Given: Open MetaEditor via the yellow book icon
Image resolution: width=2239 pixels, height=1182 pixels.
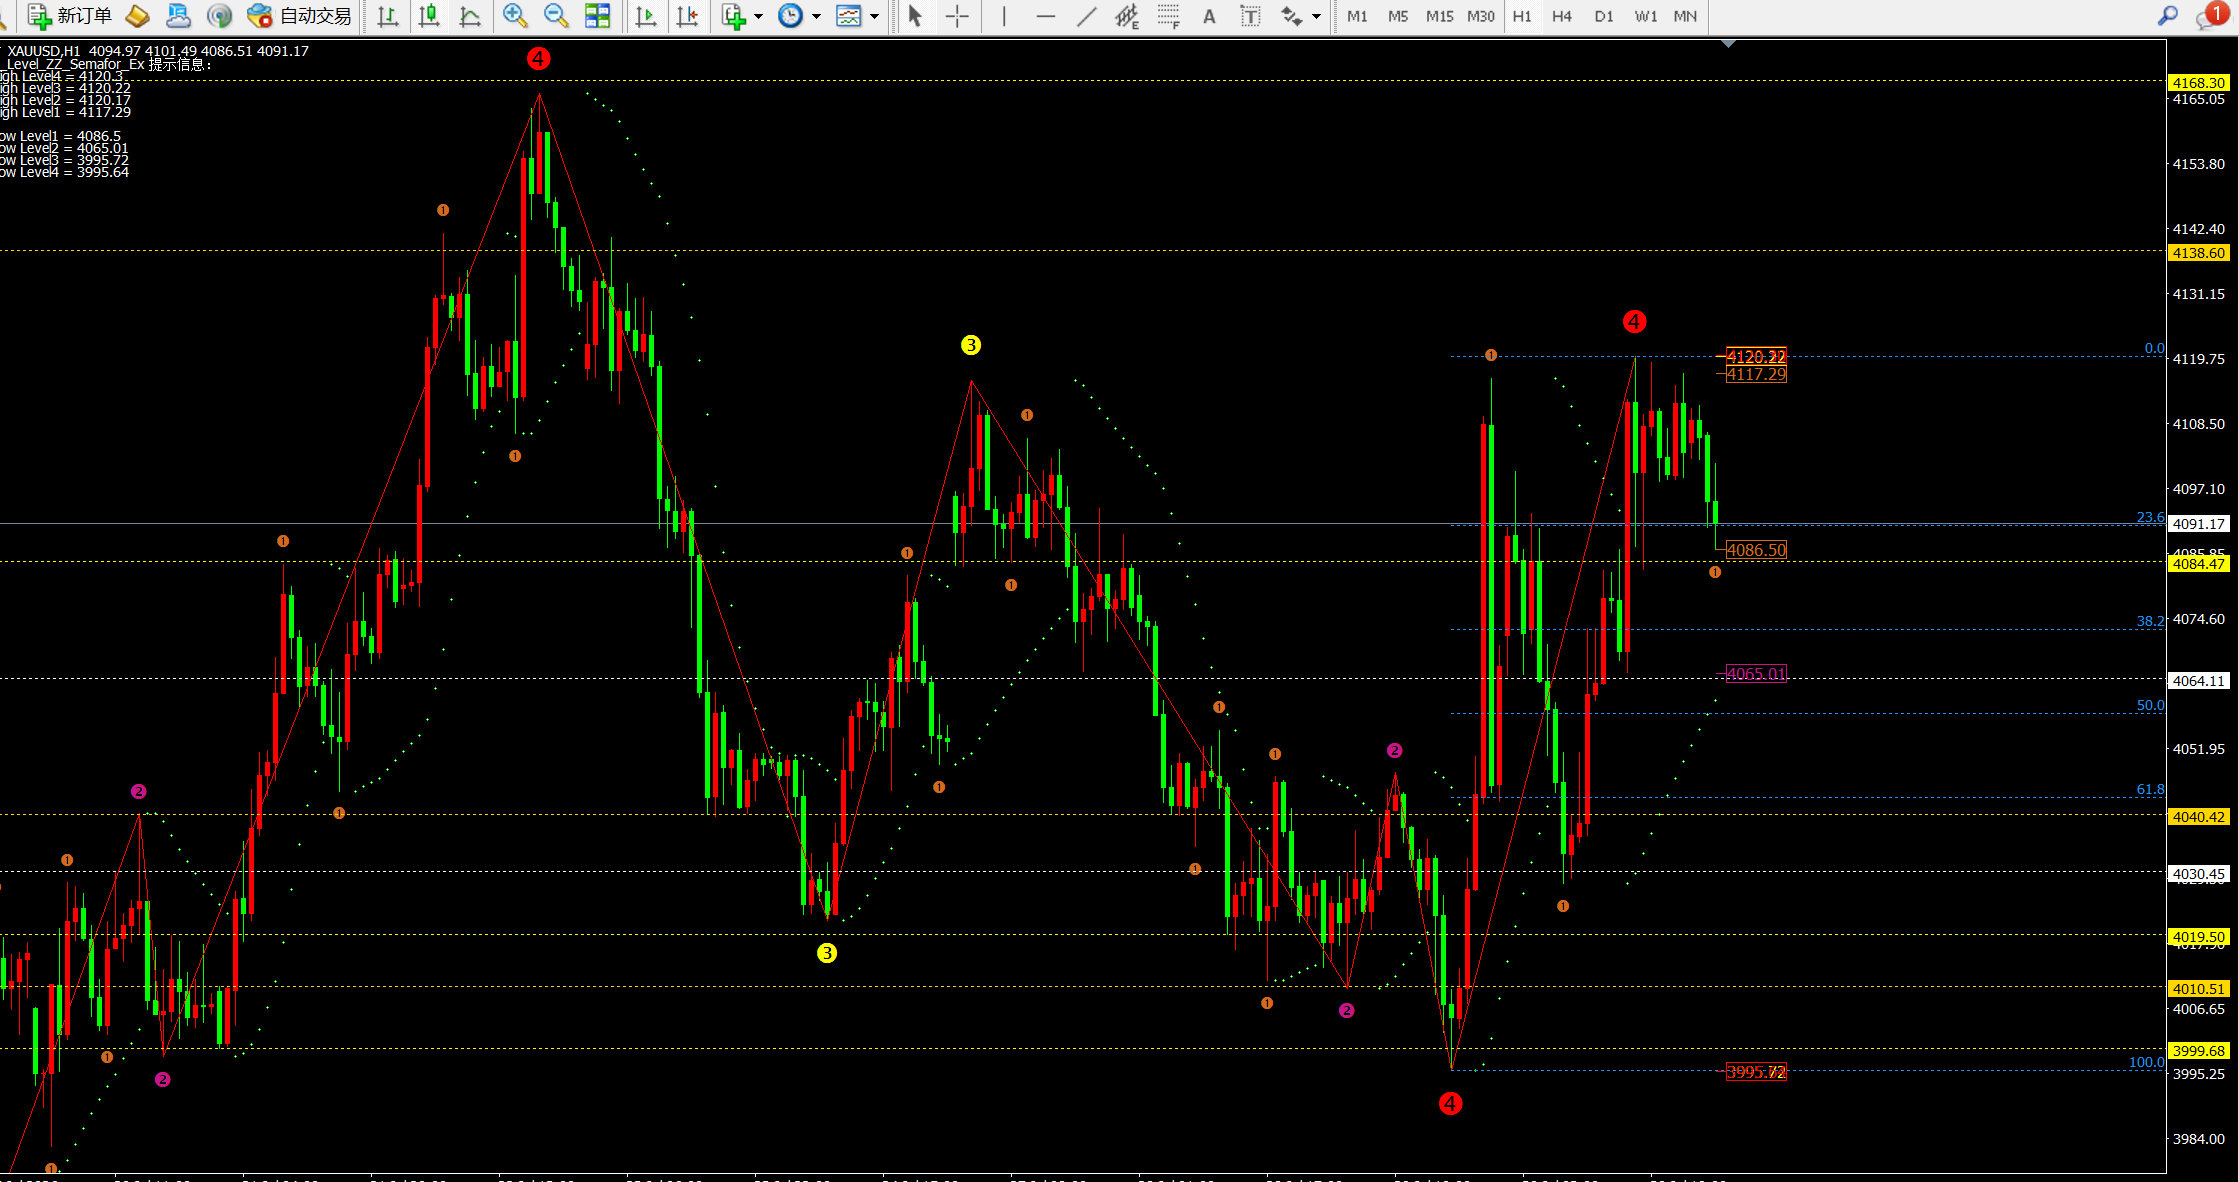Looking at the screenshot, I should (x=137, y=16).
